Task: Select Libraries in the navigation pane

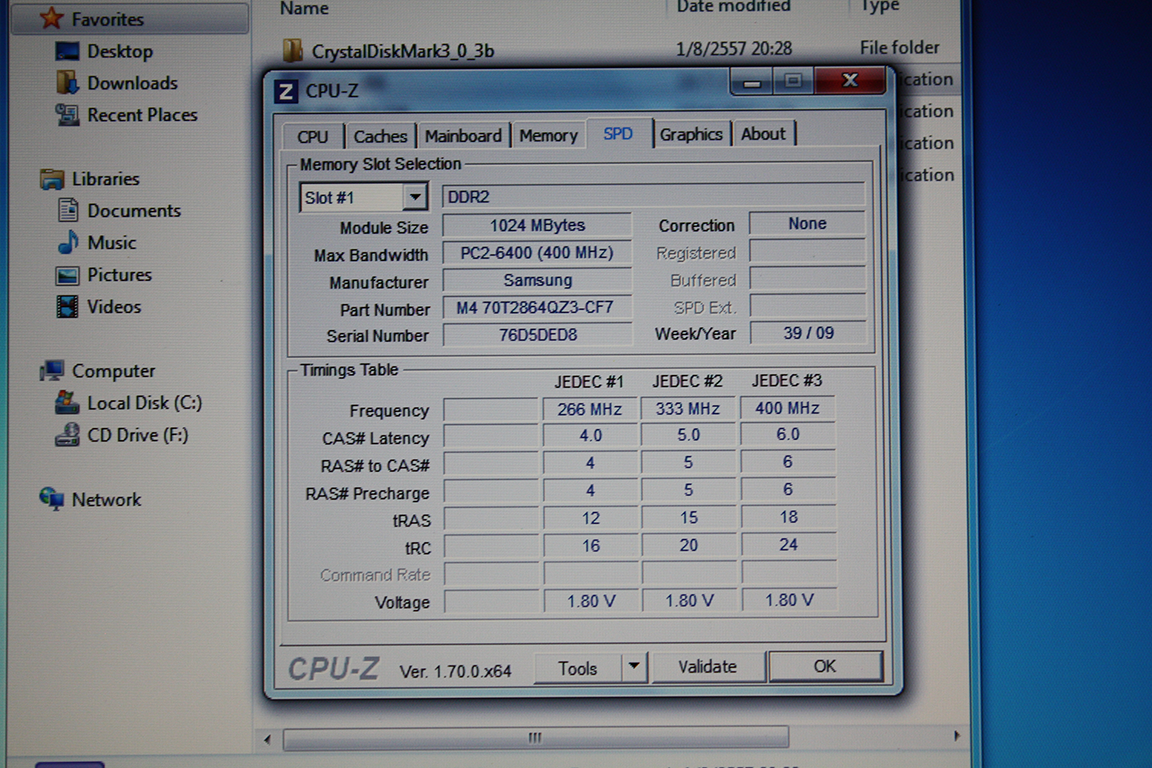Action: coord(106,179)
